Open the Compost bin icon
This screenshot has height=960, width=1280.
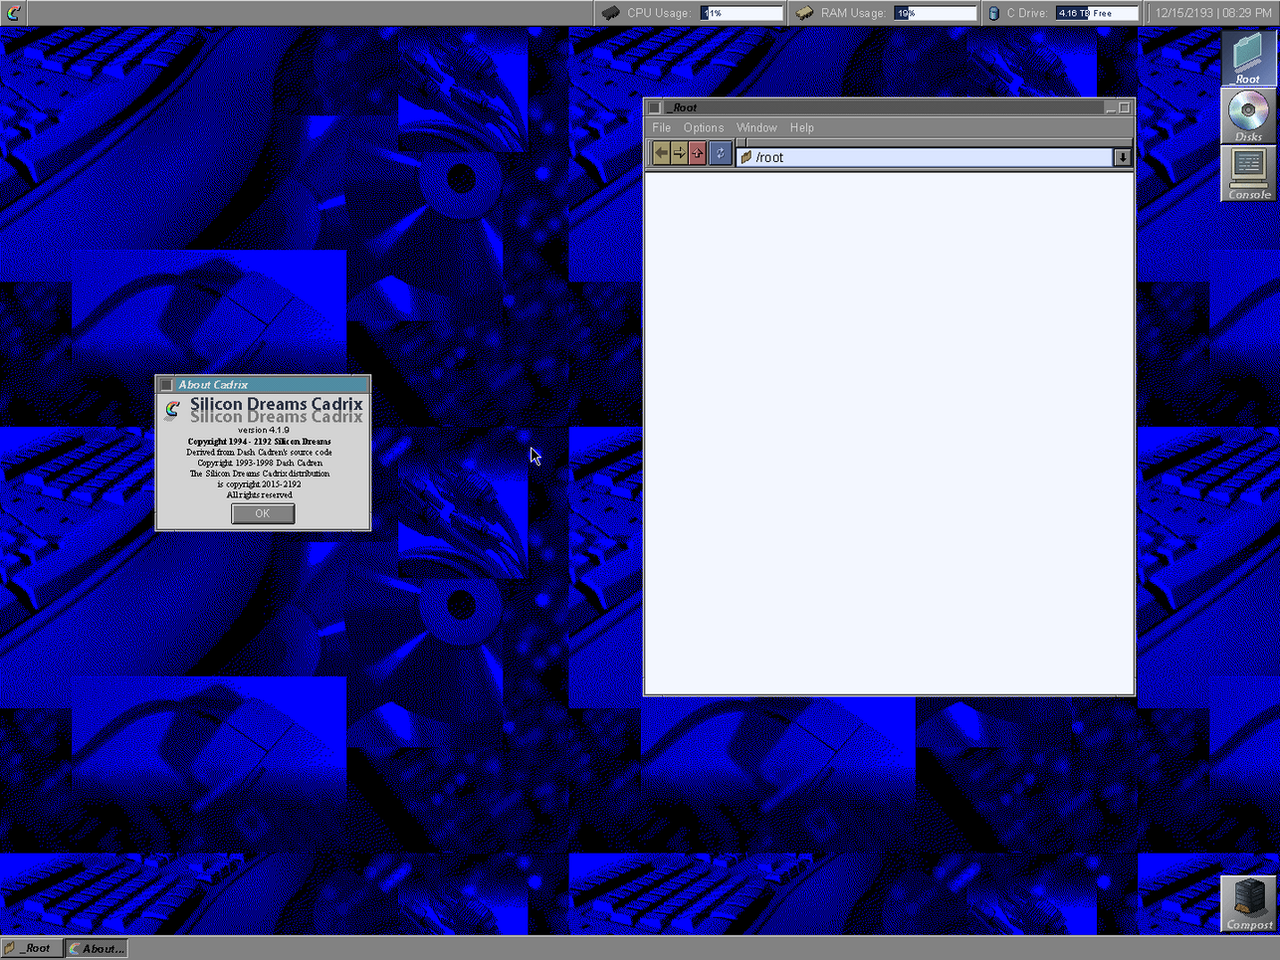tap(1248, 904)
